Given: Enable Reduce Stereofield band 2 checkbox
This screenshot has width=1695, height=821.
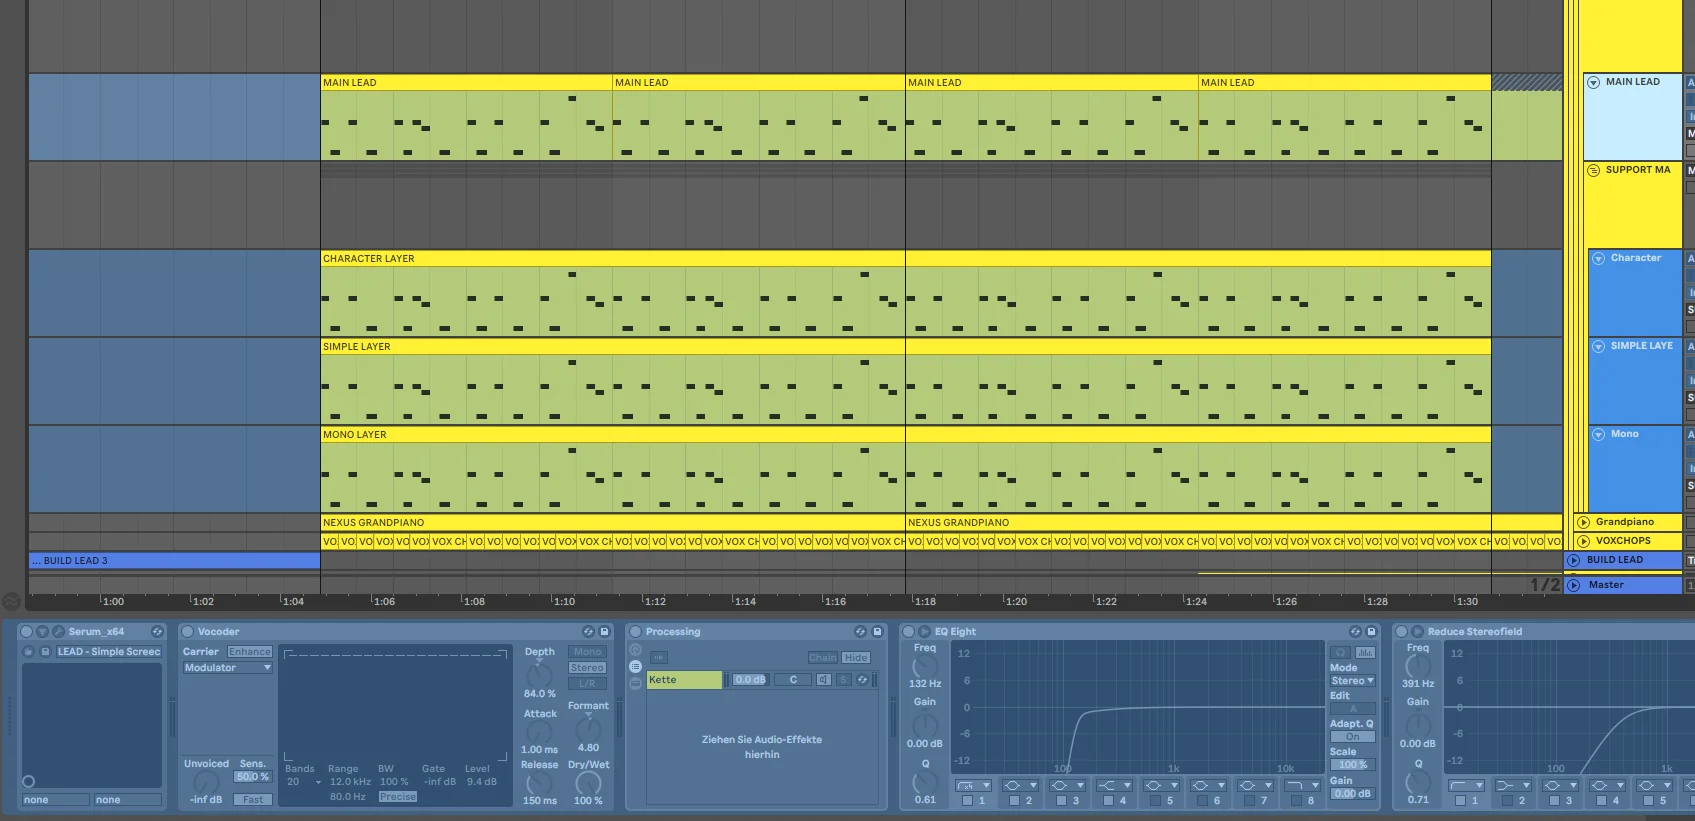Looking at the screenshot, I should [1507, 801].
